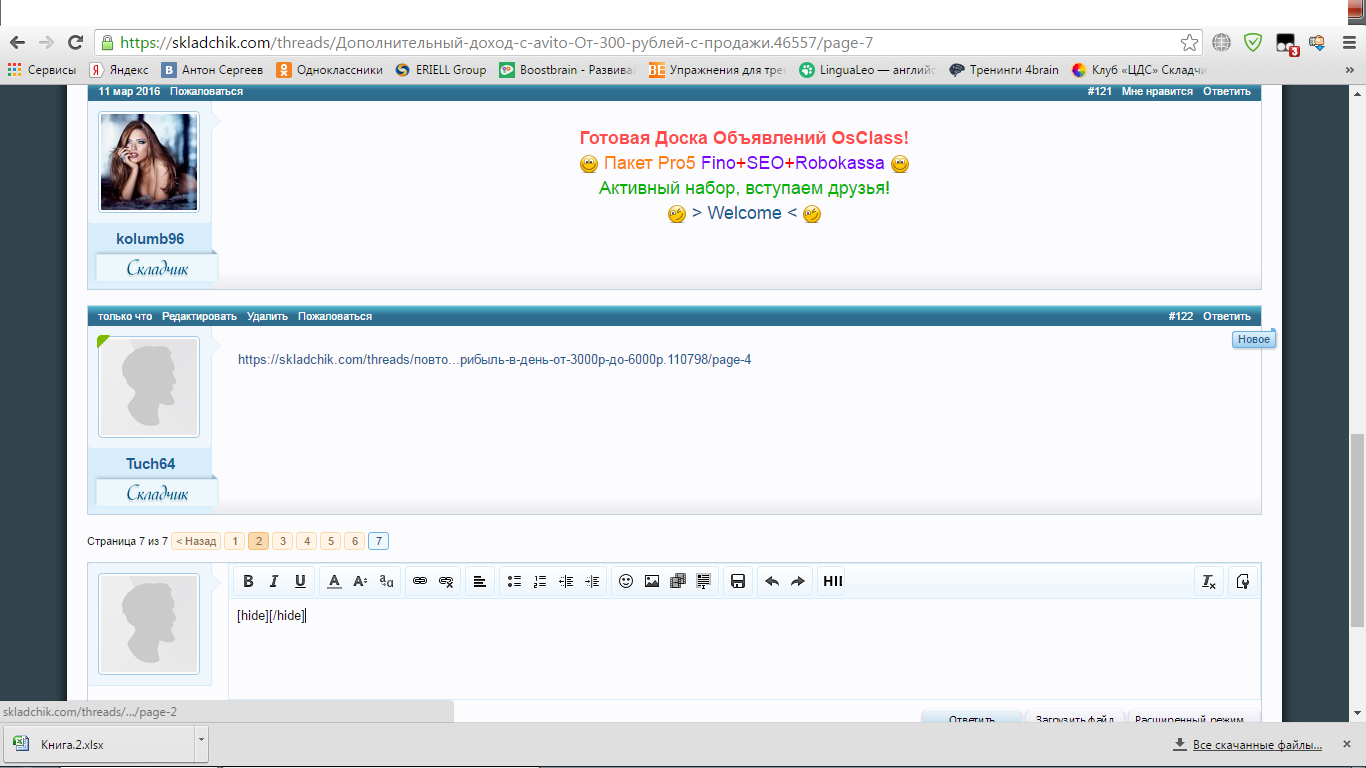The width and height of the screenshot is (1366, 768).
Task: Click kolumb96's avatar picture
Action: [x=149, y=162]
